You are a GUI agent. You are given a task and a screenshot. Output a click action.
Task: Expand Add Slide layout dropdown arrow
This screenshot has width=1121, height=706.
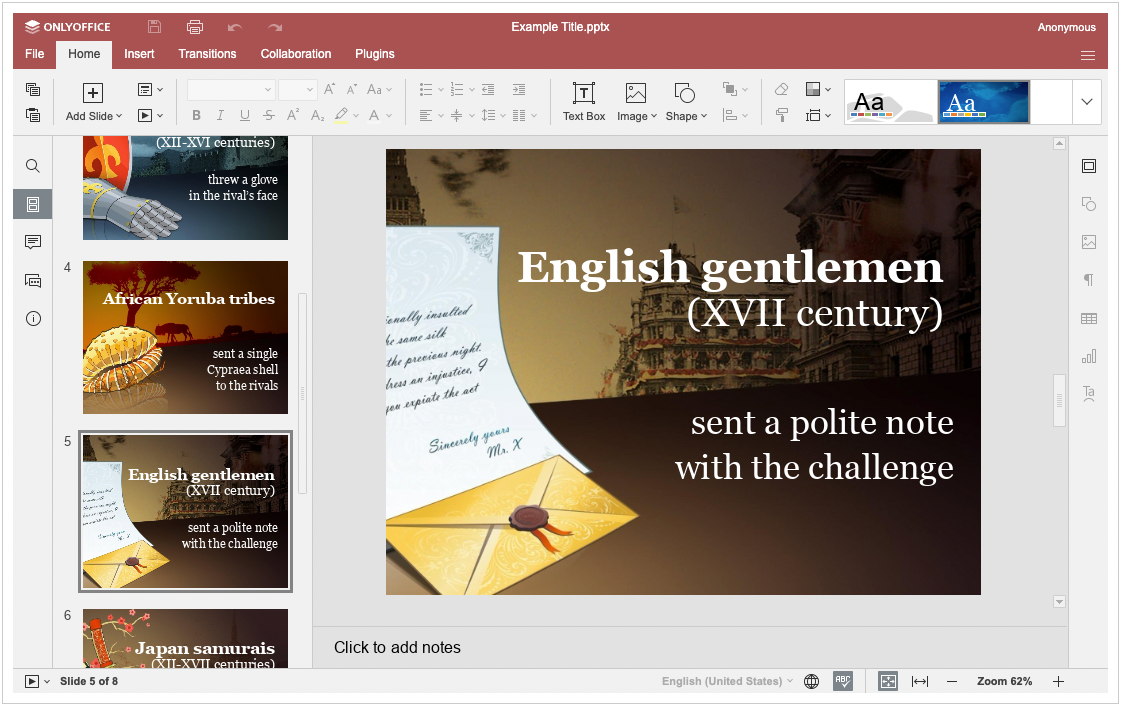click(x=119, y=116)
